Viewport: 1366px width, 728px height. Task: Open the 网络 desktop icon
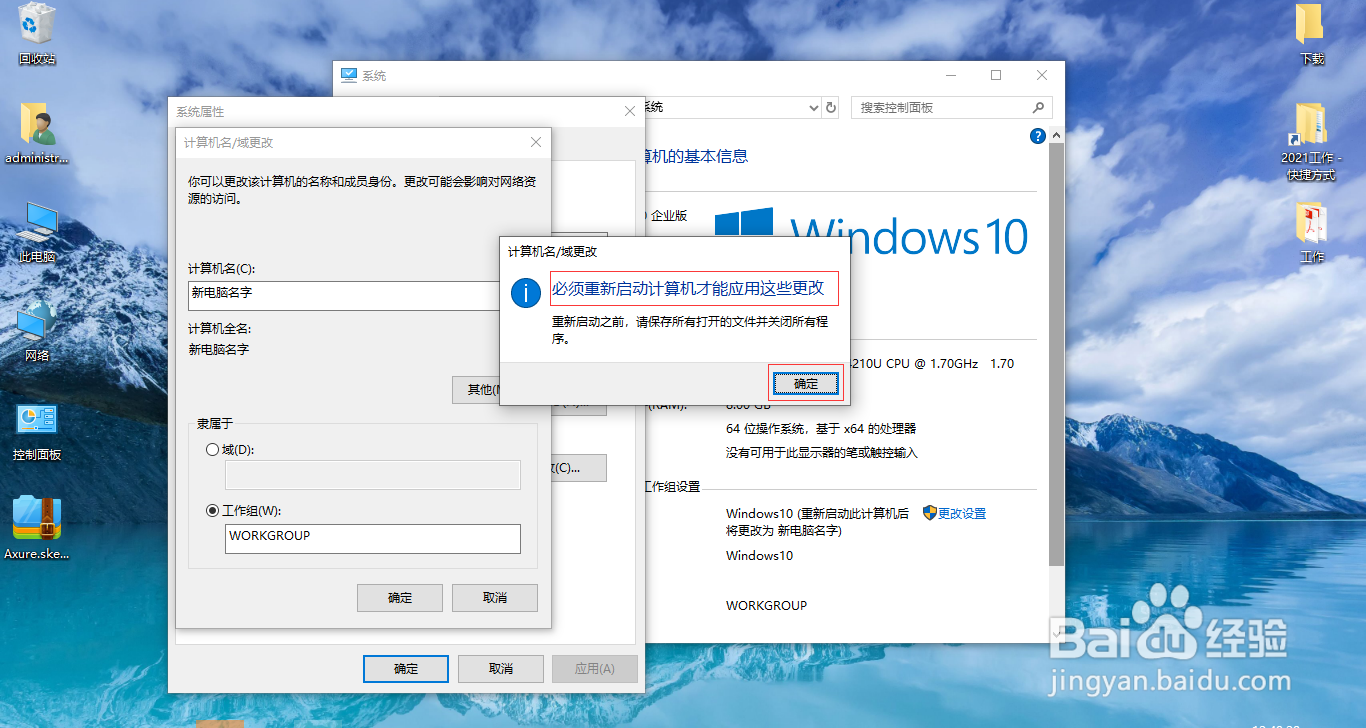click(37, 332)
